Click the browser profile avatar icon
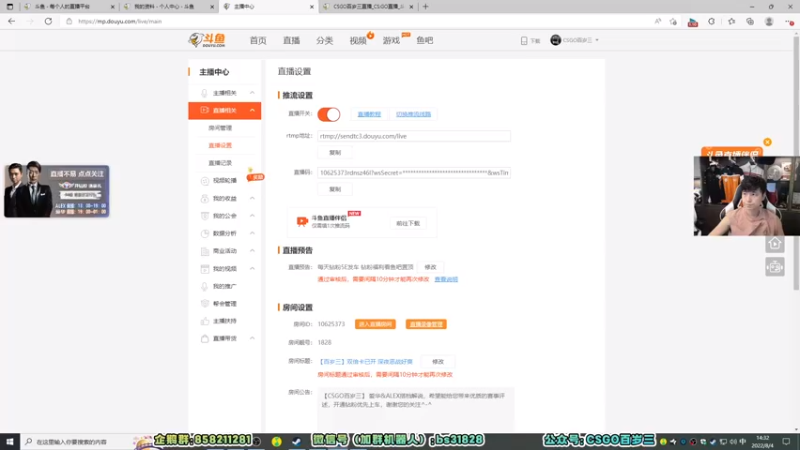This screenshot has width=800, height=450. [768, 21]
